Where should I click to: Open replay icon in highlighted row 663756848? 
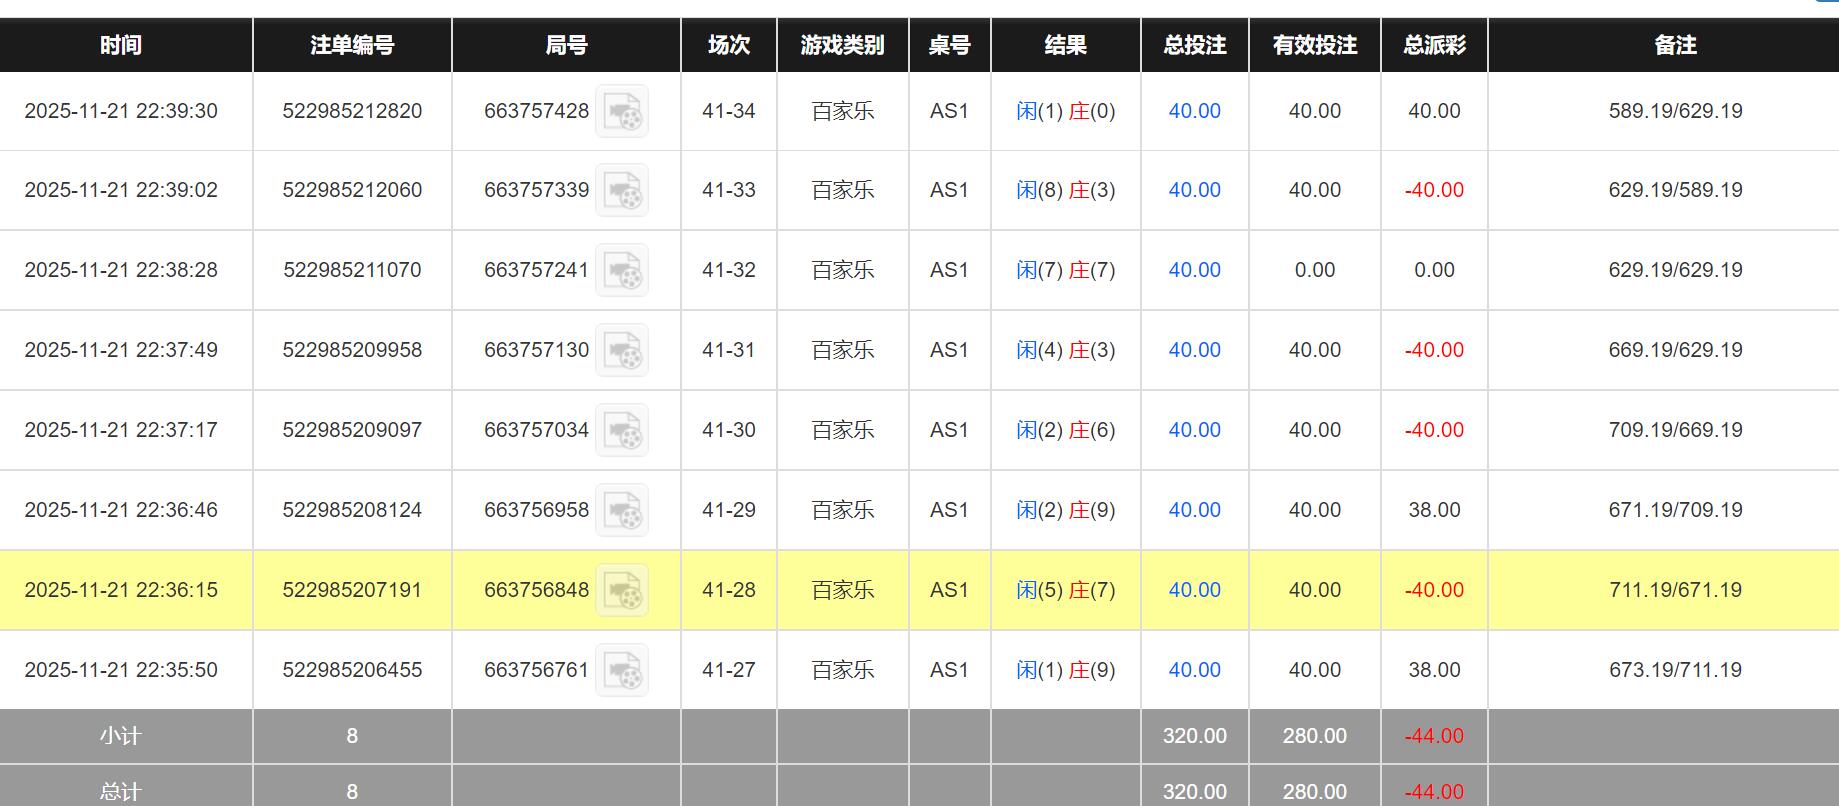pyautogui.click(x=622, y=590)
